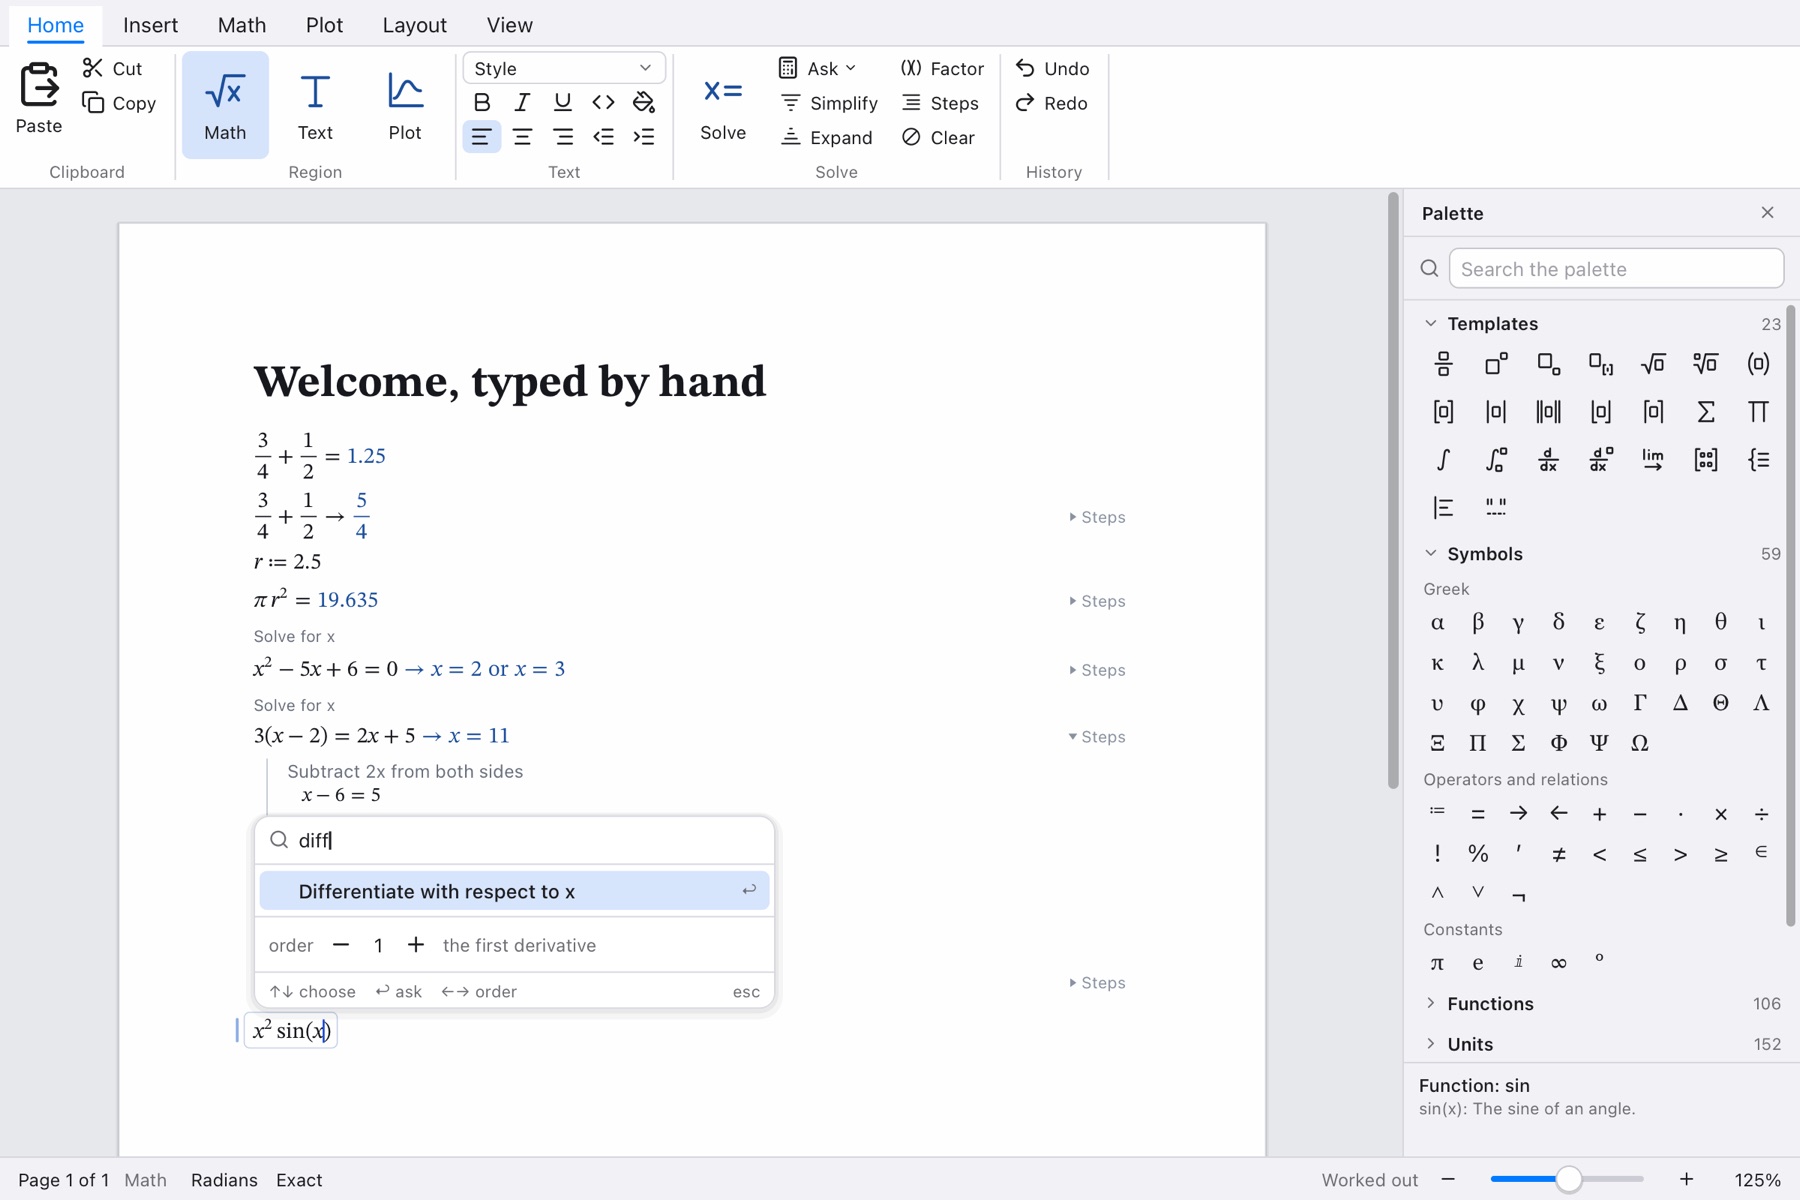Toggle bold formatting
The image size is (1800, 1200).
coord(482,102)
